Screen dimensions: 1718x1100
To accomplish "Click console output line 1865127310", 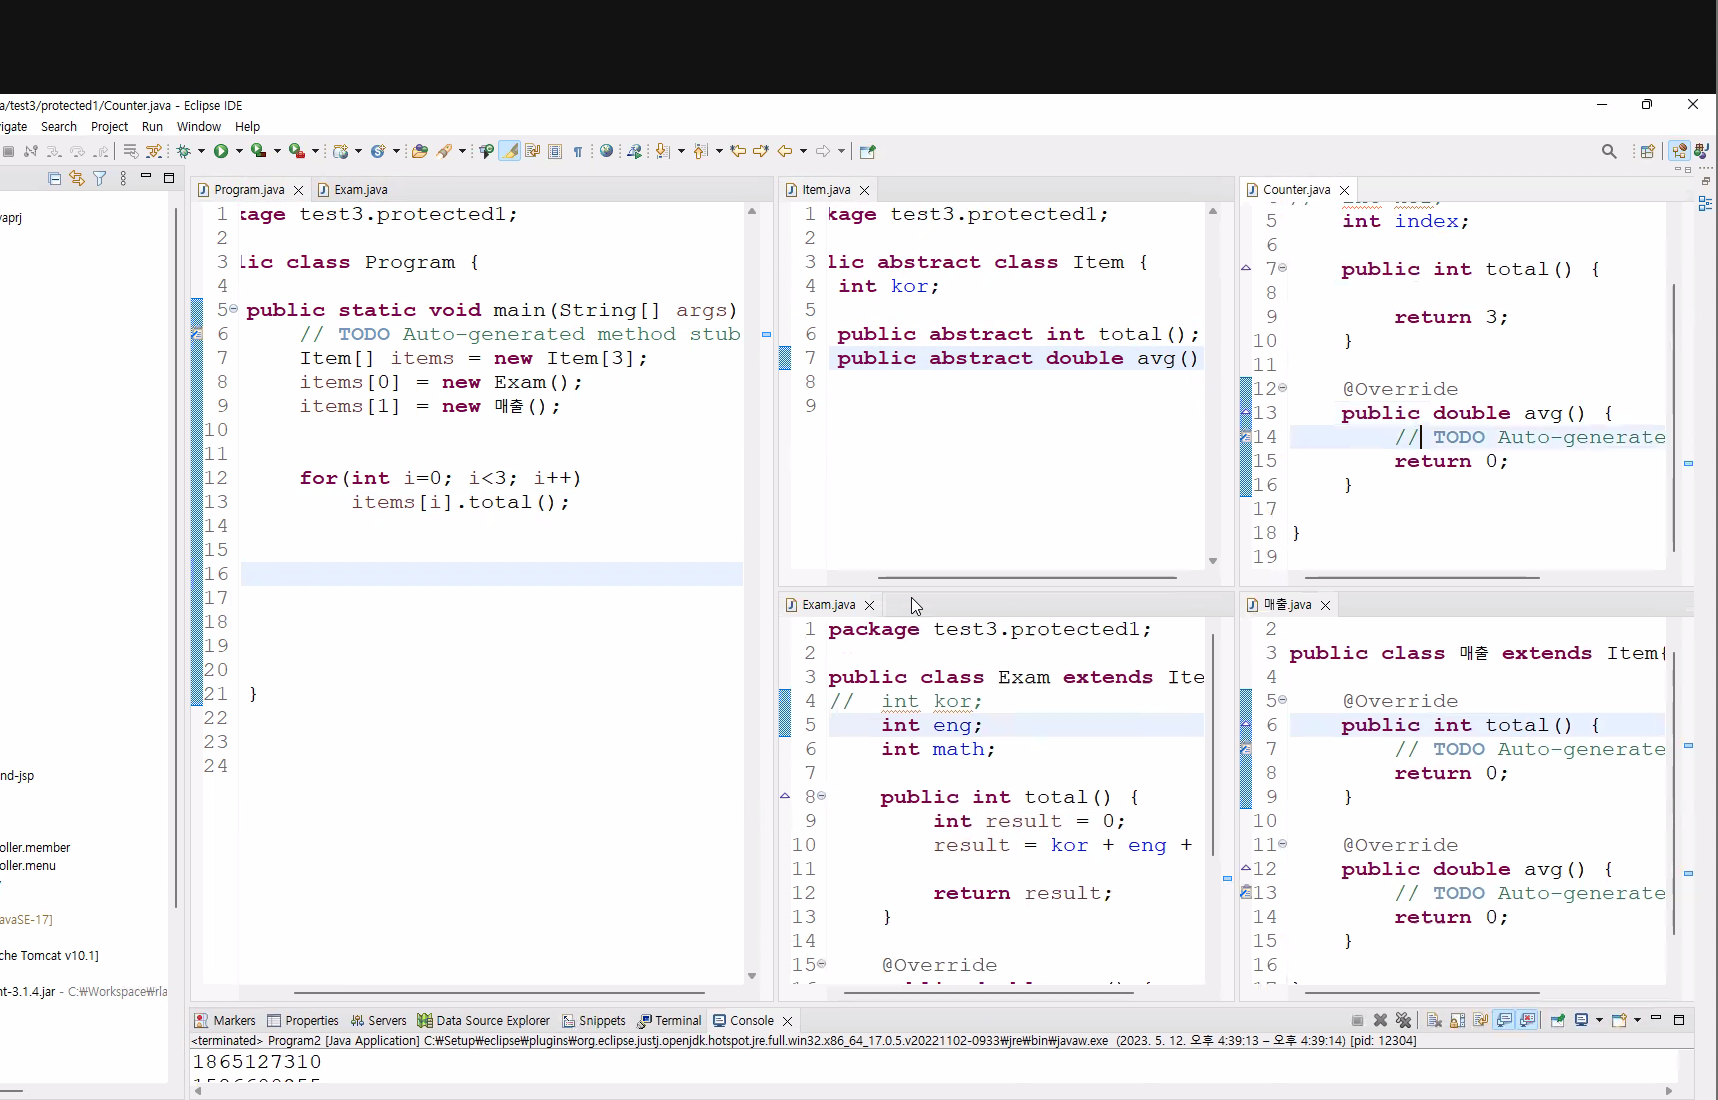I will coord(257,1061).
